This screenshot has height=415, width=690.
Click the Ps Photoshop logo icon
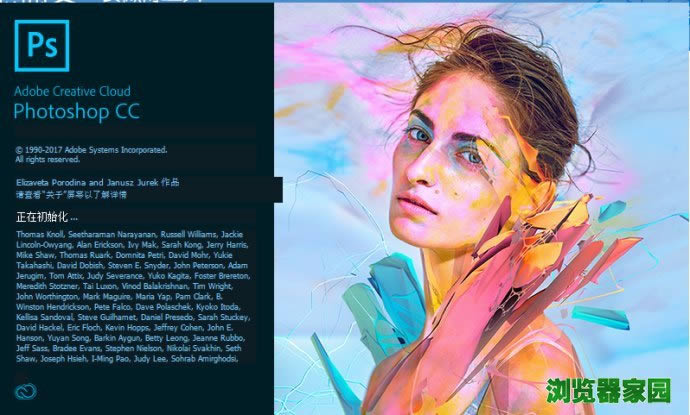pyautogui.click(x=42, y=46)
